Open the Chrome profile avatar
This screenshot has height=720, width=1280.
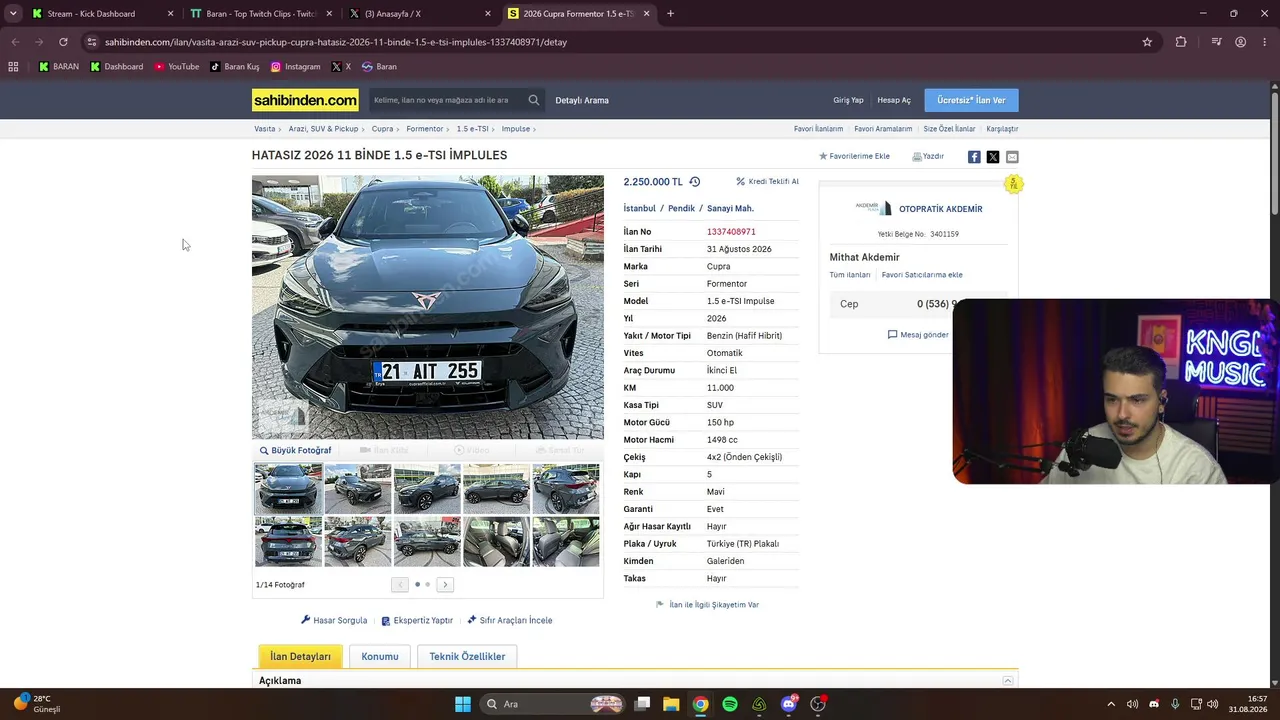1240,42
